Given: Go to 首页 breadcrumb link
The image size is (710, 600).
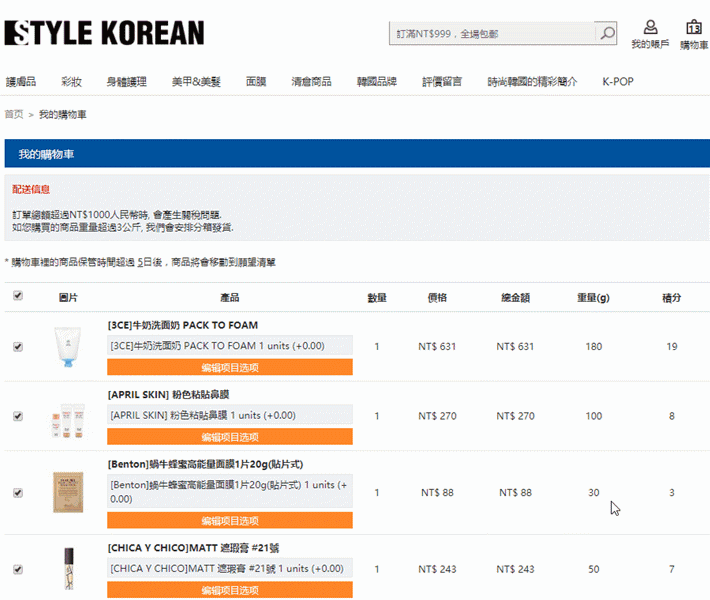Looking at the screenshot, I should [14, 114].
